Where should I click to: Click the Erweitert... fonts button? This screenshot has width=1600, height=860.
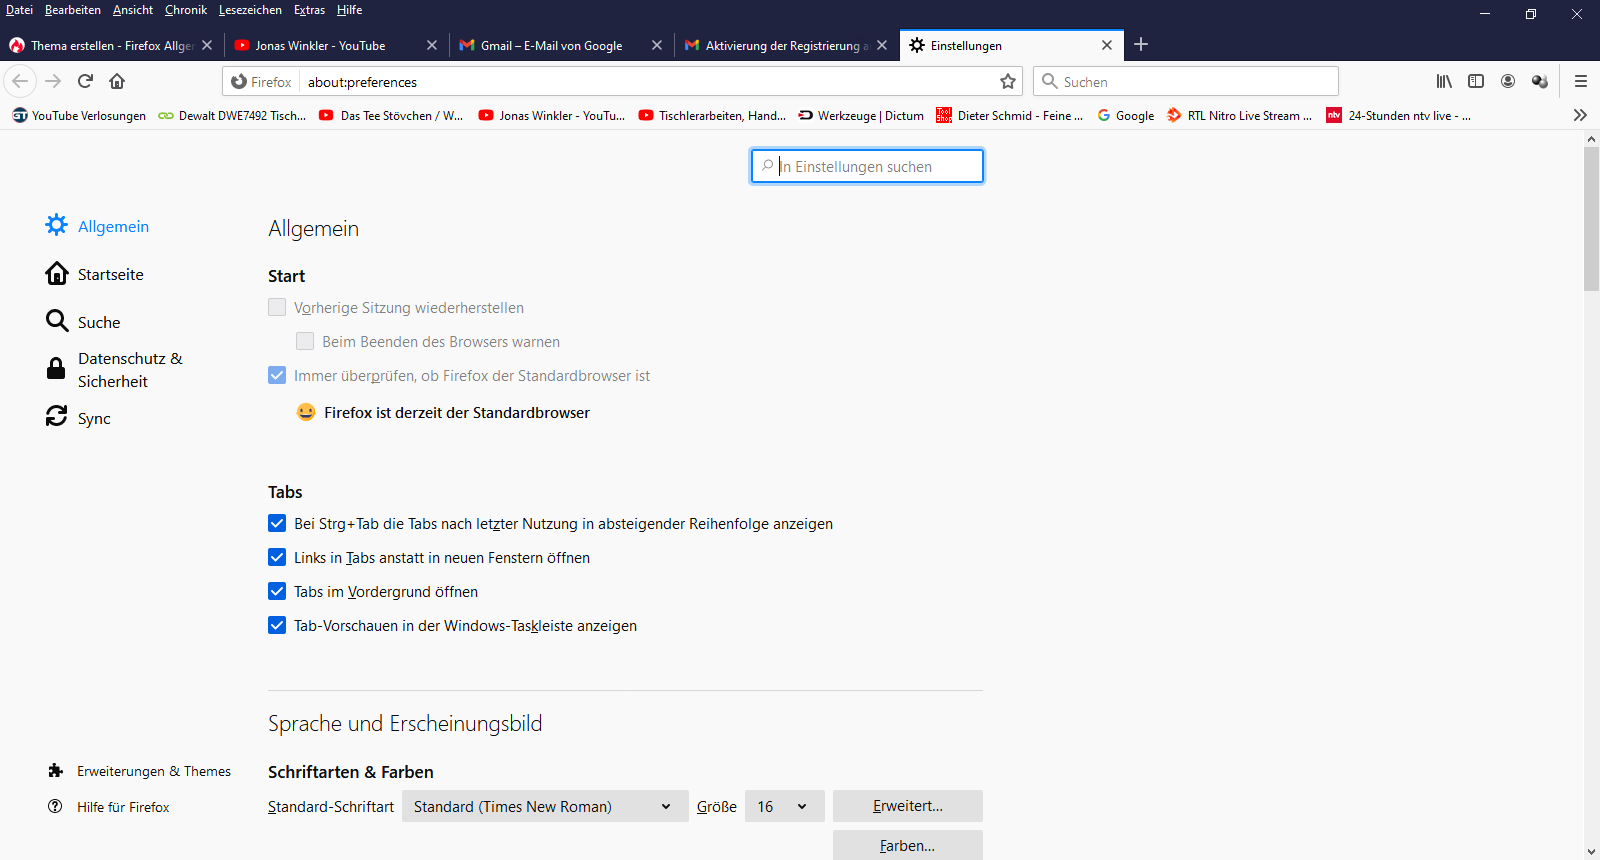[908, 806]
